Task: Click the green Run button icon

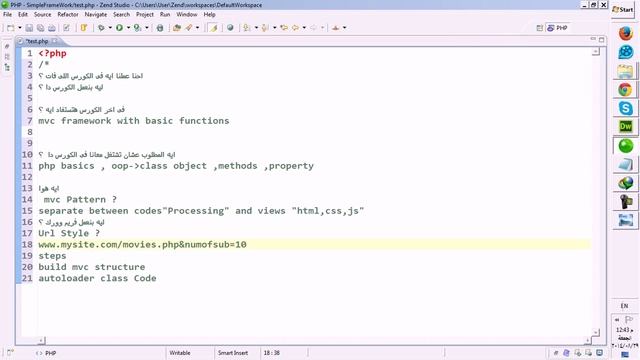Action: (119, 28)
